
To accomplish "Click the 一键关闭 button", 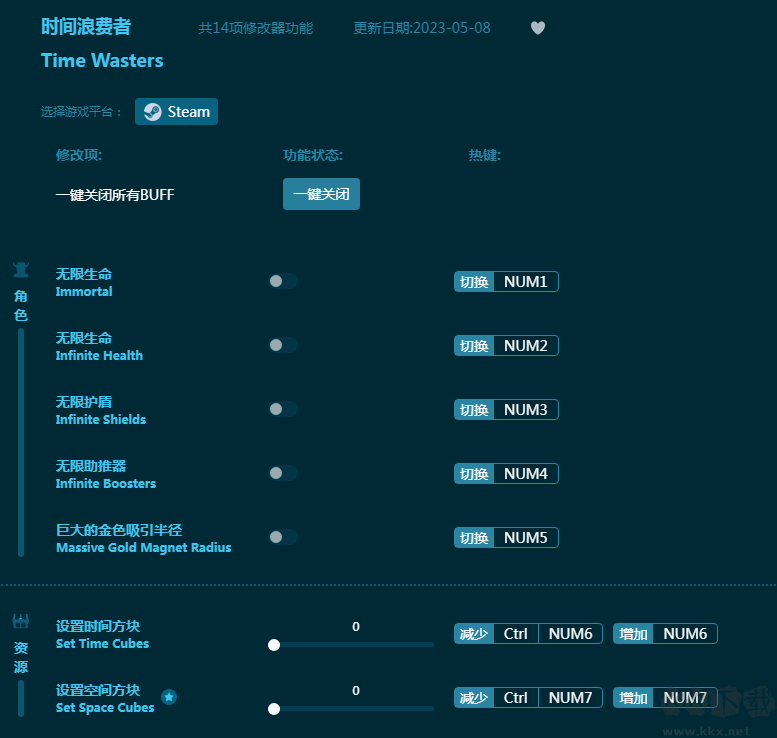I will [321, 194].
